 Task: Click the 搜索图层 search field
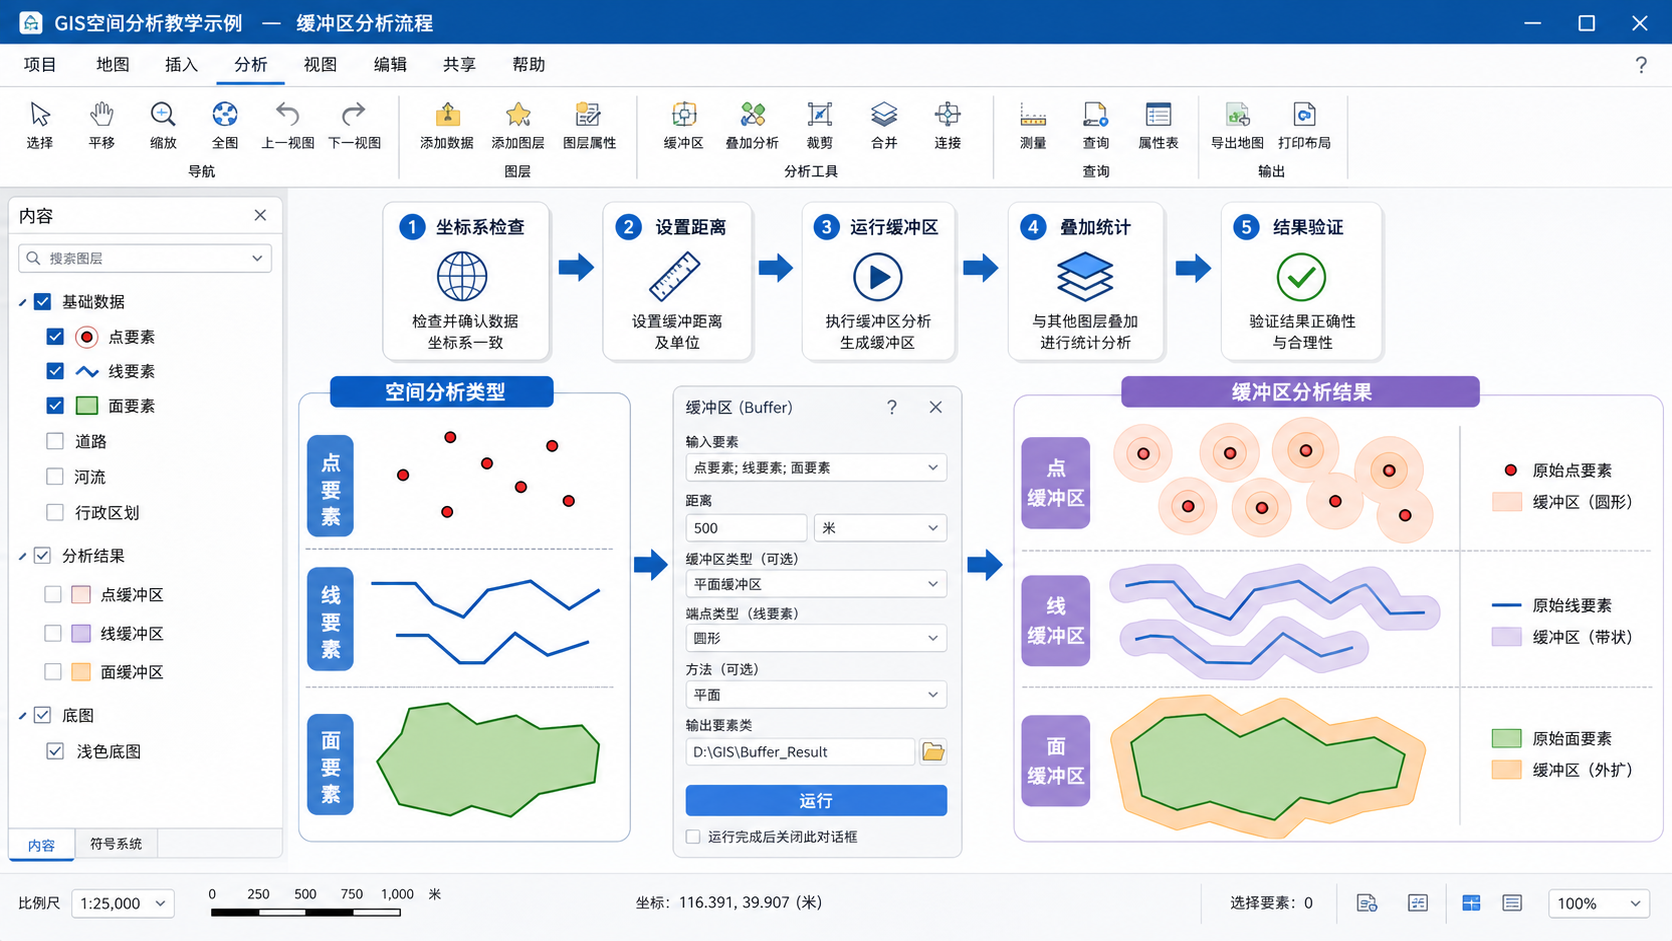click(x=145, y=258)
